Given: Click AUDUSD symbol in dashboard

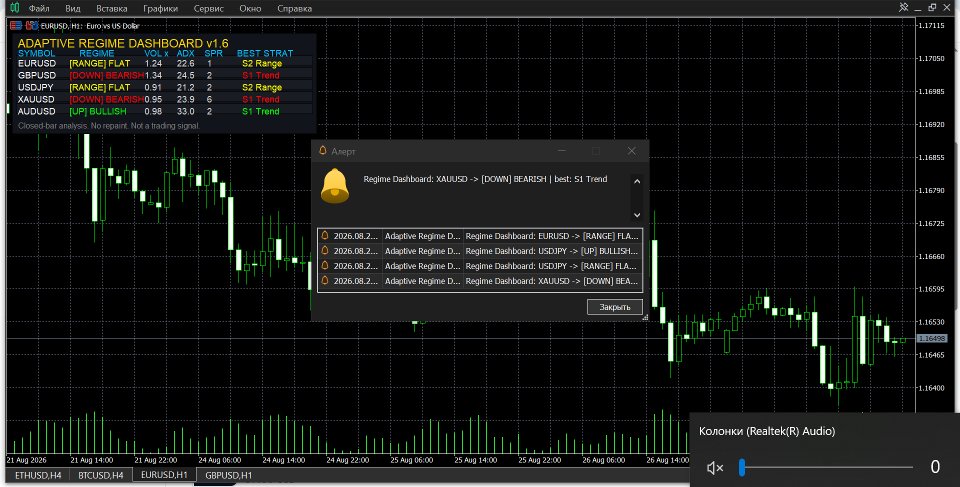Looking at the screenshot, I should coord(37,111).
